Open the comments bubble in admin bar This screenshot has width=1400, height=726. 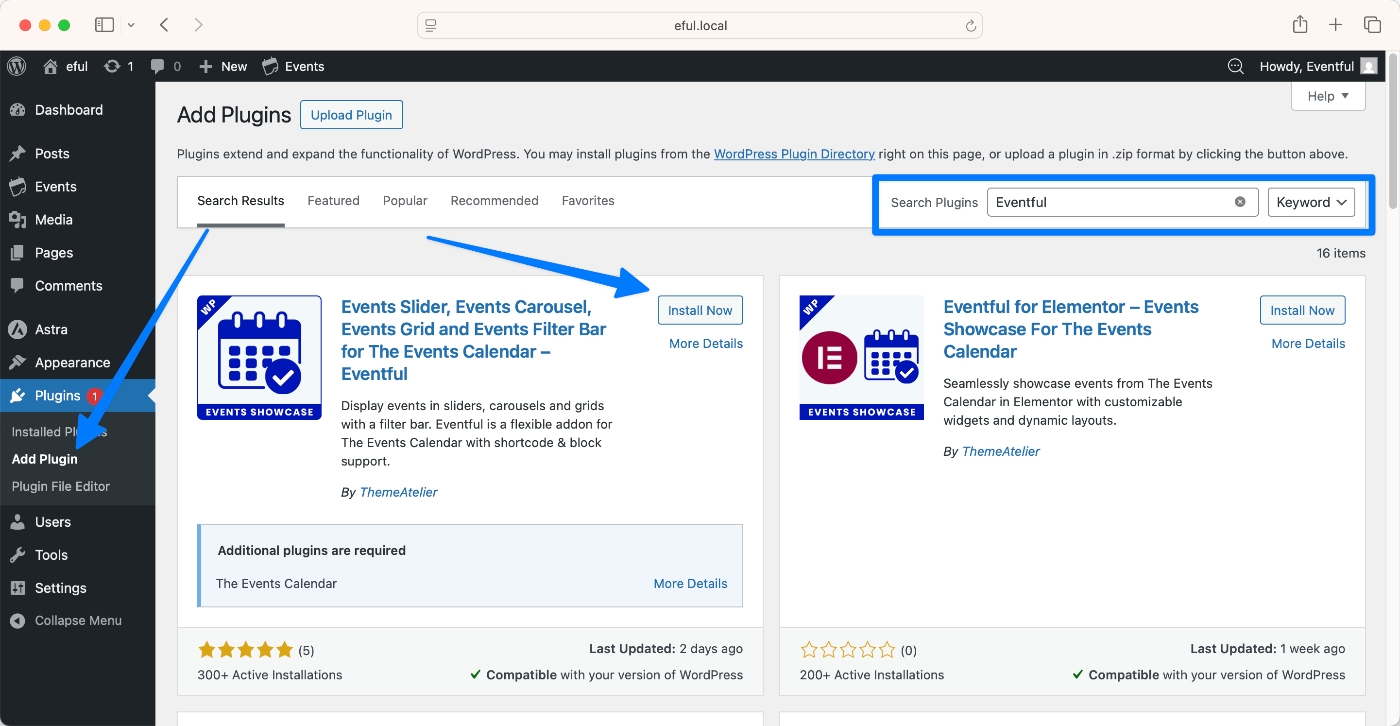click(x=165, y=66)
